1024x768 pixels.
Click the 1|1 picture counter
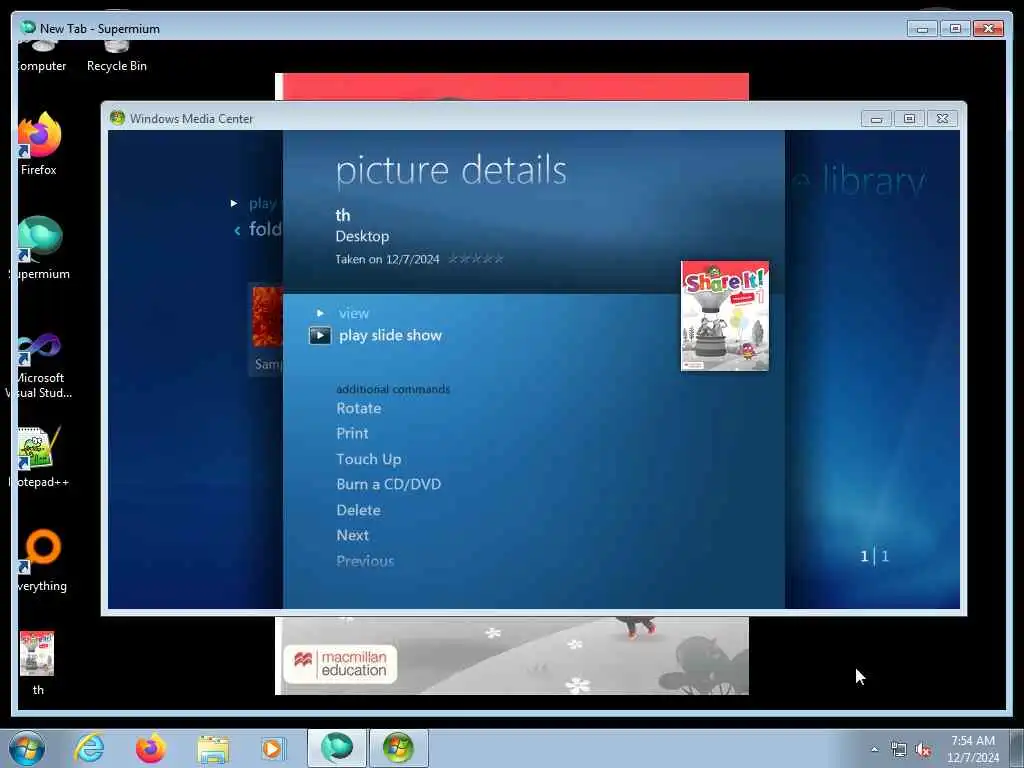coord(874,556)
